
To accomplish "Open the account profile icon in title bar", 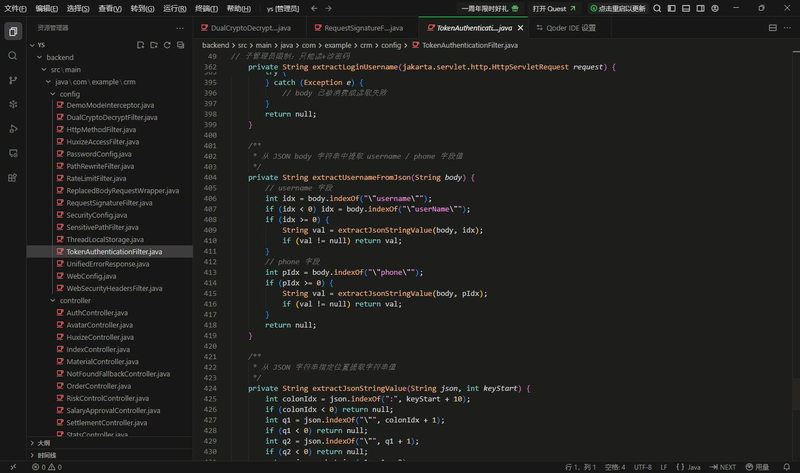I will coord(715,8).
